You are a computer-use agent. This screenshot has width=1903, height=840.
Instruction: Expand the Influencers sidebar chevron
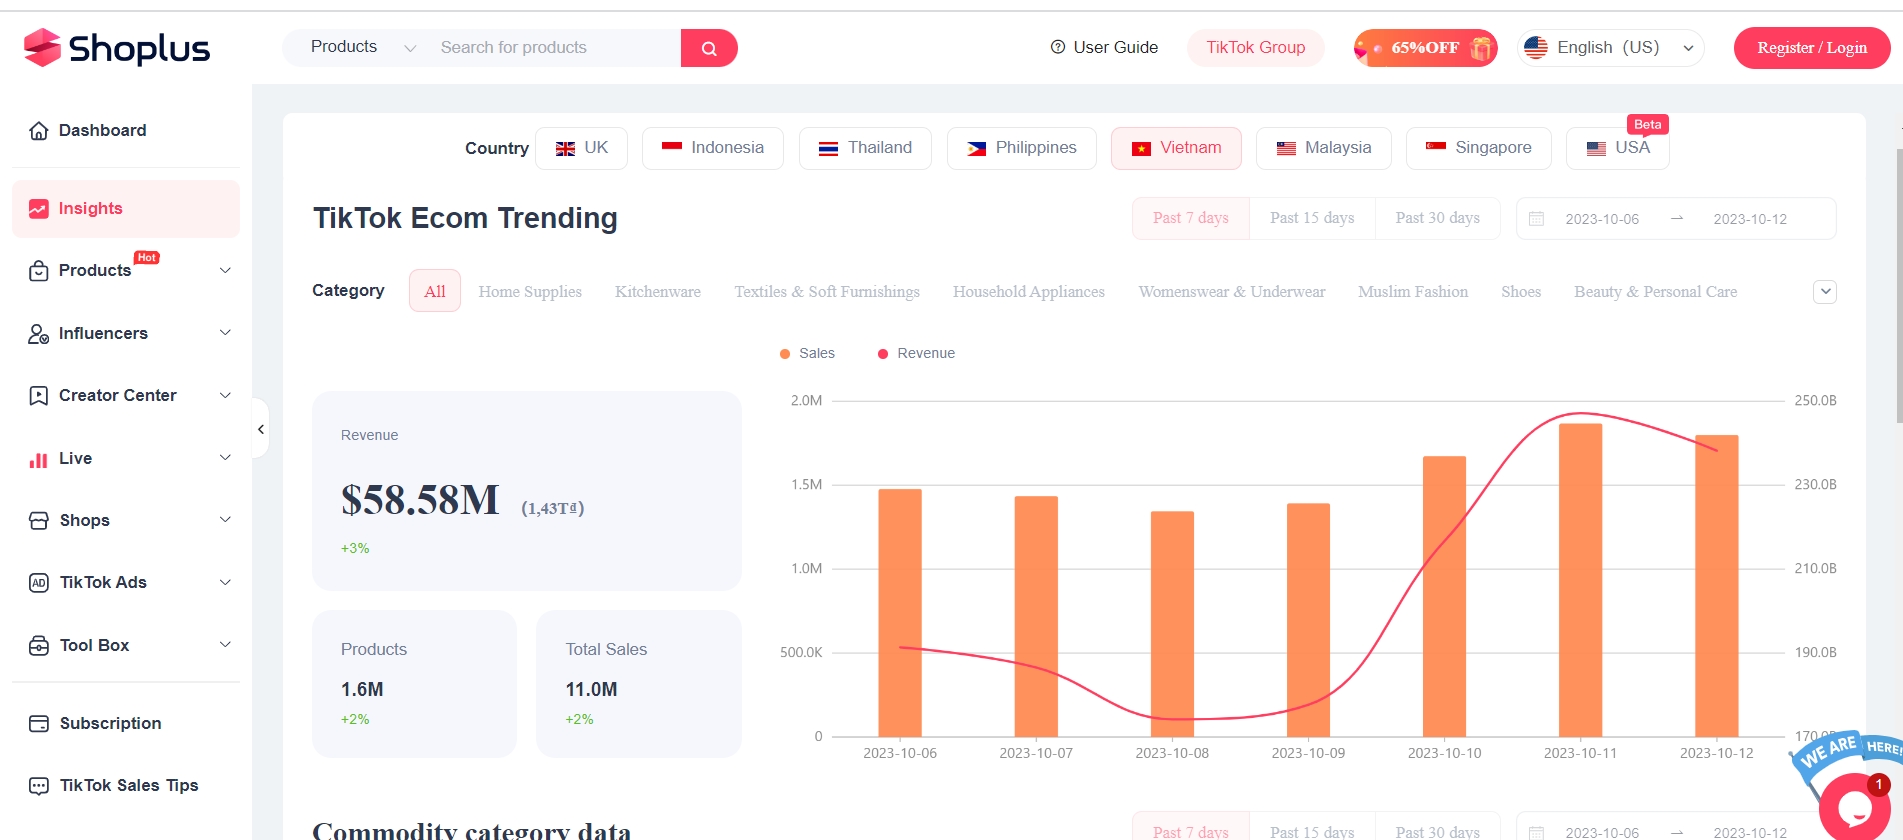point(226,333)
